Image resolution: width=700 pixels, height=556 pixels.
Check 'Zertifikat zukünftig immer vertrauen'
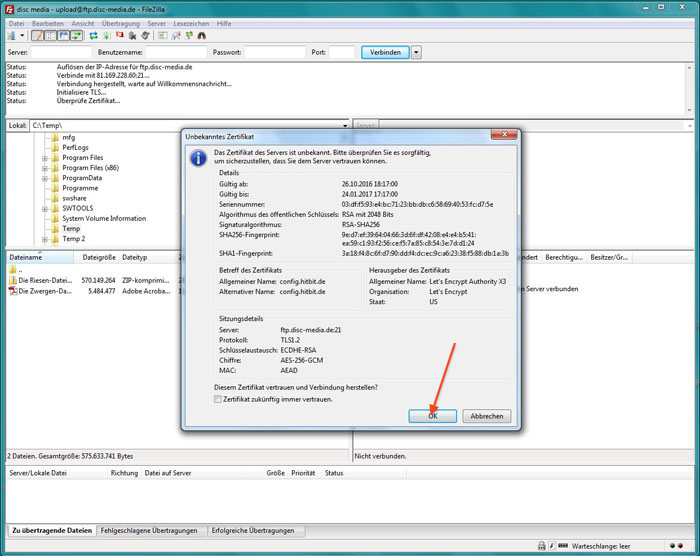[218, 399]
